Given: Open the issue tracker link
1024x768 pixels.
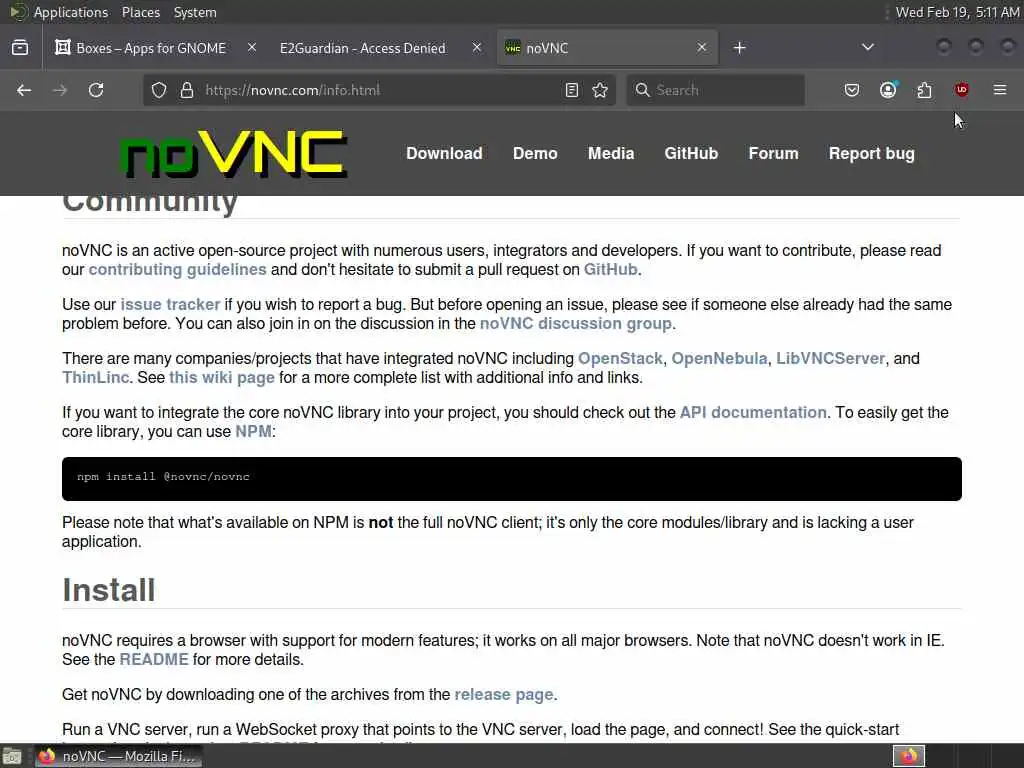Looking at the screenshot, I should (x=170, y=304).
